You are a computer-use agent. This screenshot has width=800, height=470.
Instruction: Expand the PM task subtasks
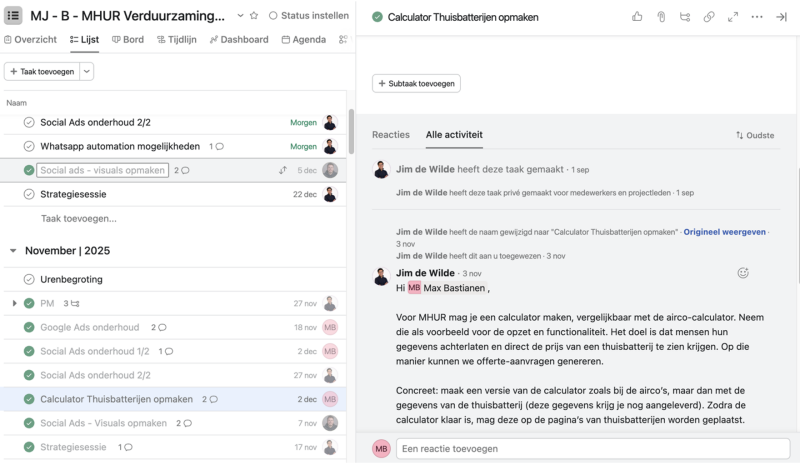(14, 303)
